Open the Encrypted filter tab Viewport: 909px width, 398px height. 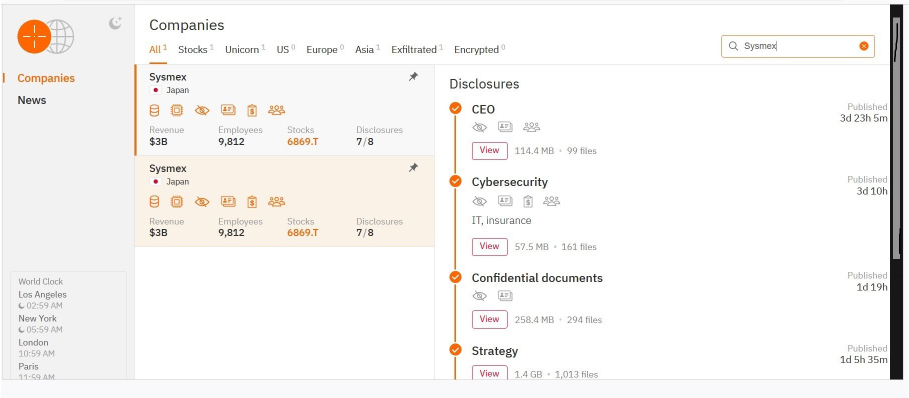click(x=479, y=49)
